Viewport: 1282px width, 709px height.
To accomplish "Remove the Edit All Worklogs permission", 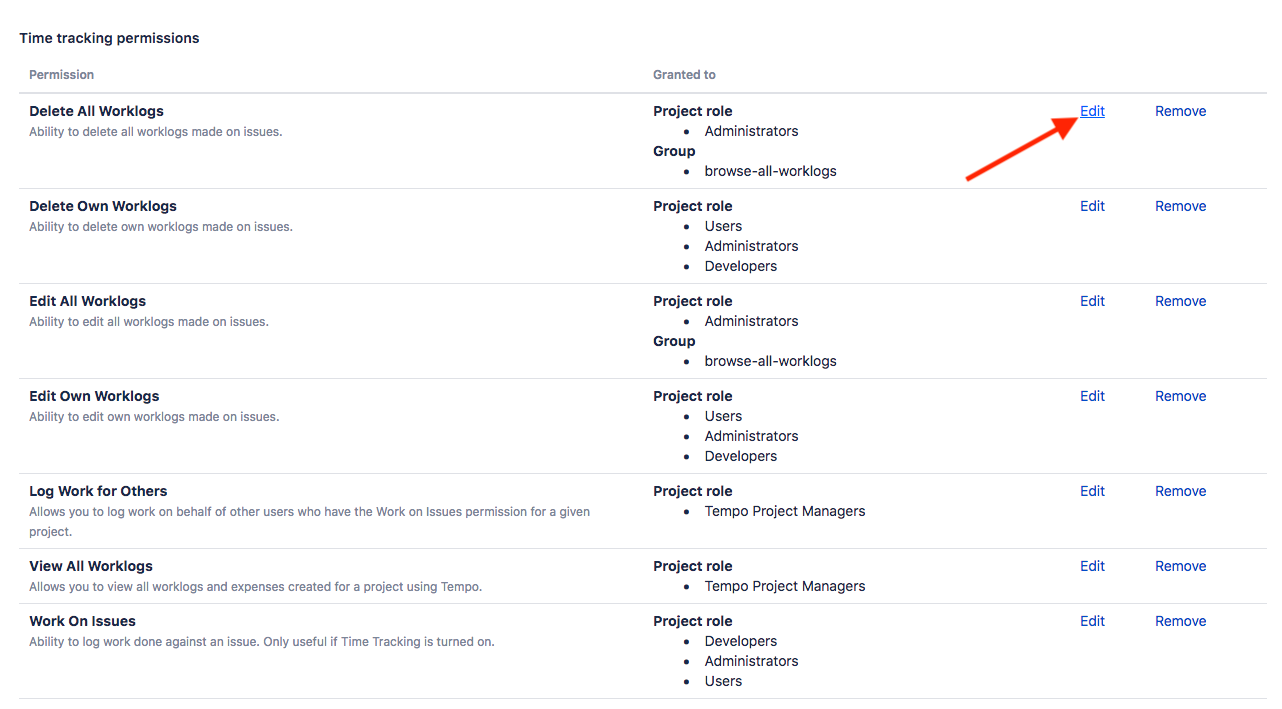I will (x=1180, y=301).
